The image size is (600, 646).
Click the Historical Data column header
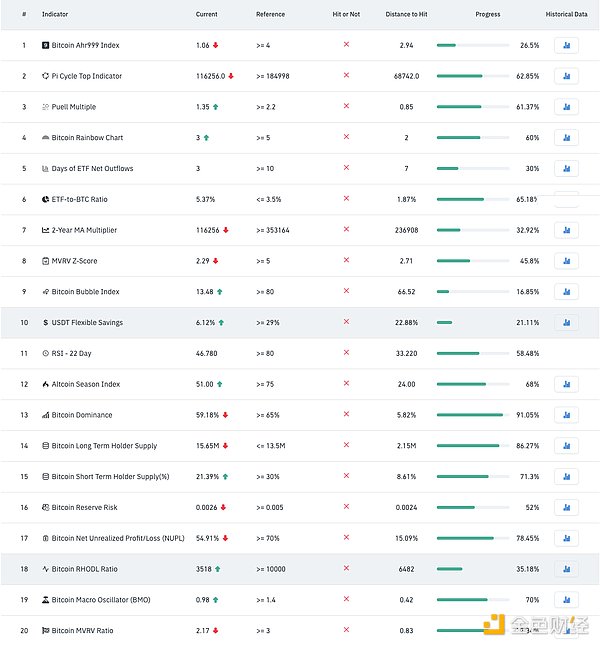566,14
